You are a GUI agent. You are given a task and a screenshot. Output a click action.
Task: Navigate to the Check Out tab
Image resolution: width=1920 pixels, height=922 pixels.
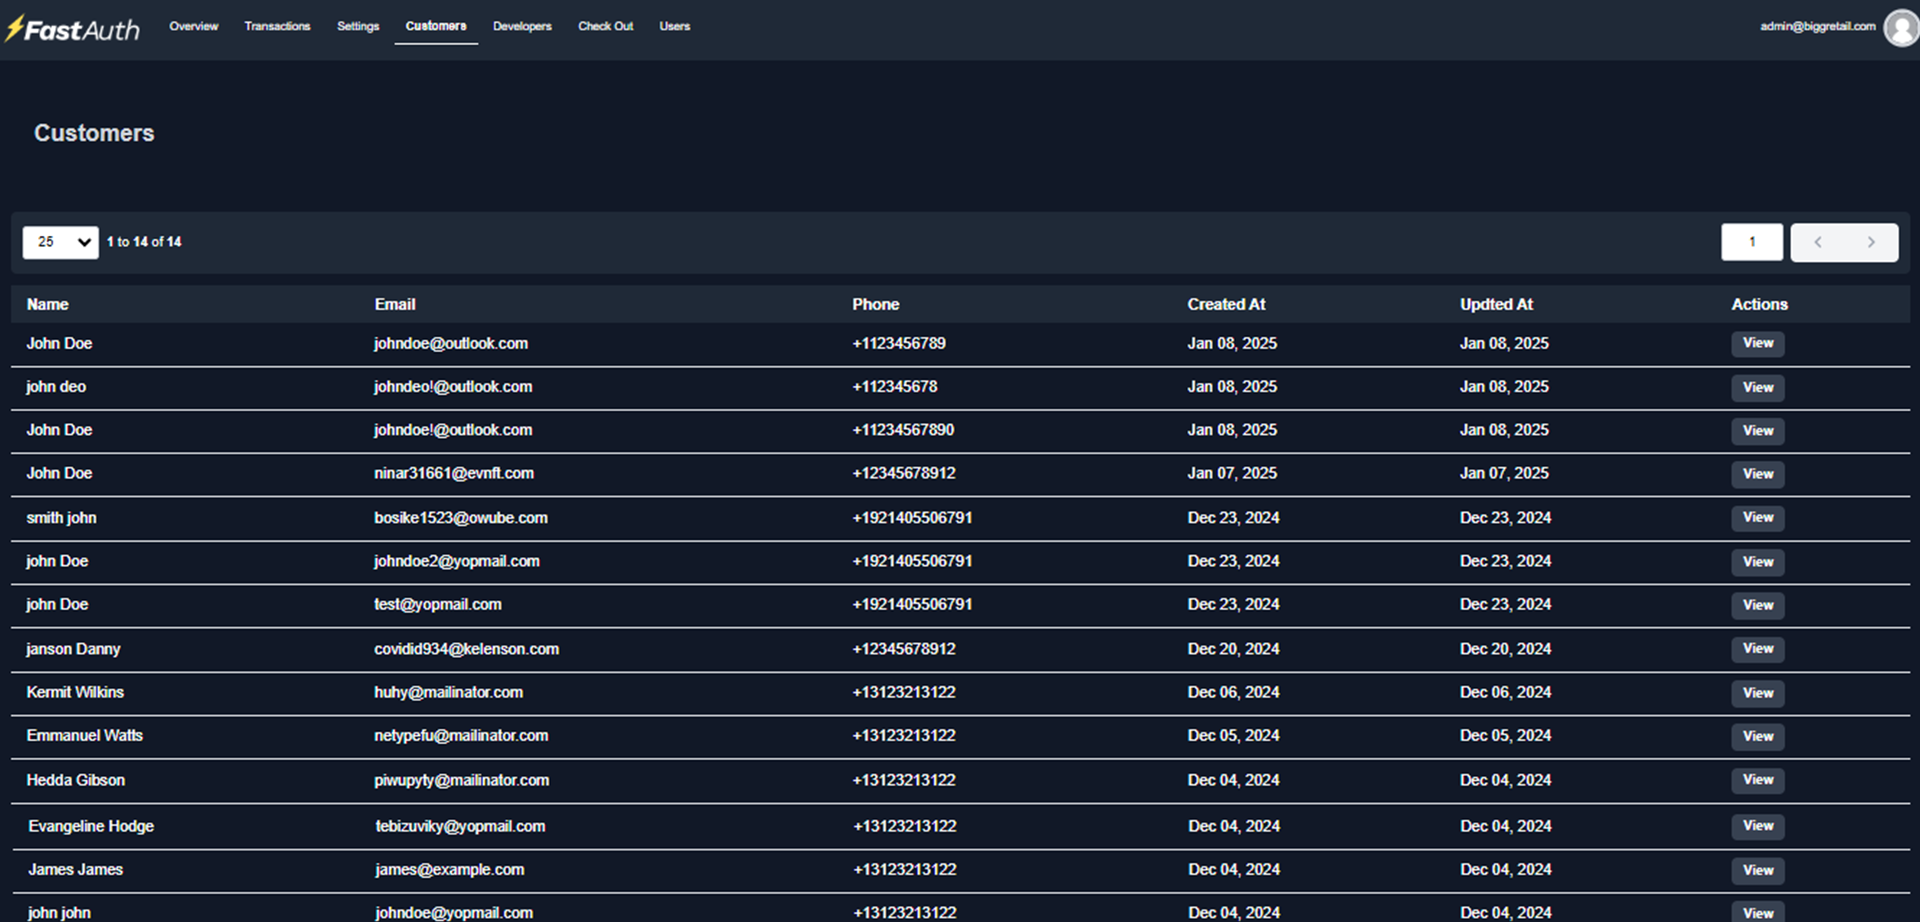tap(605, 26)
